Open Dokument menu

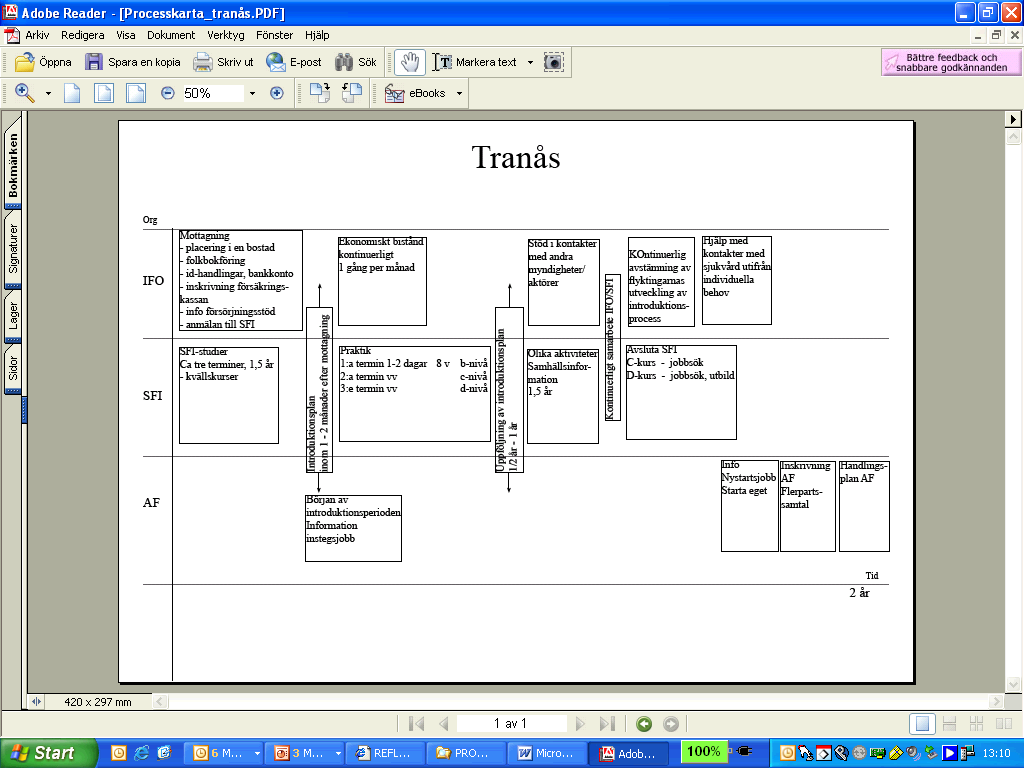click(170, 35)
